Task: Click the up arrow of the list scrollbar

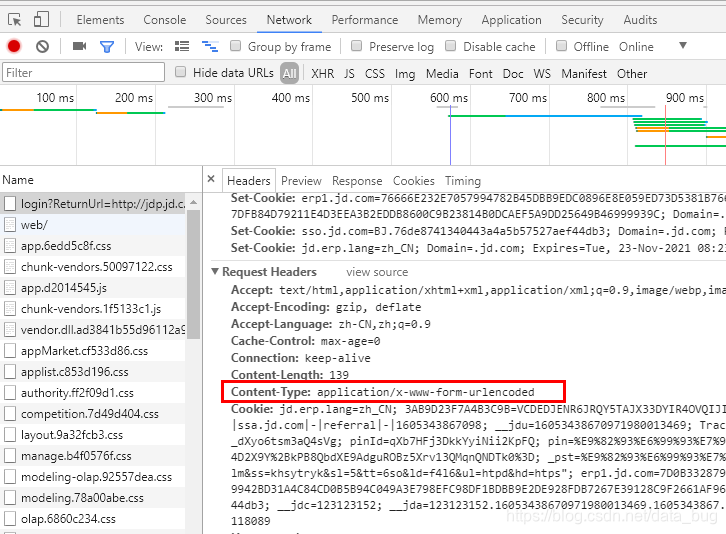Action: click(194, 202)
